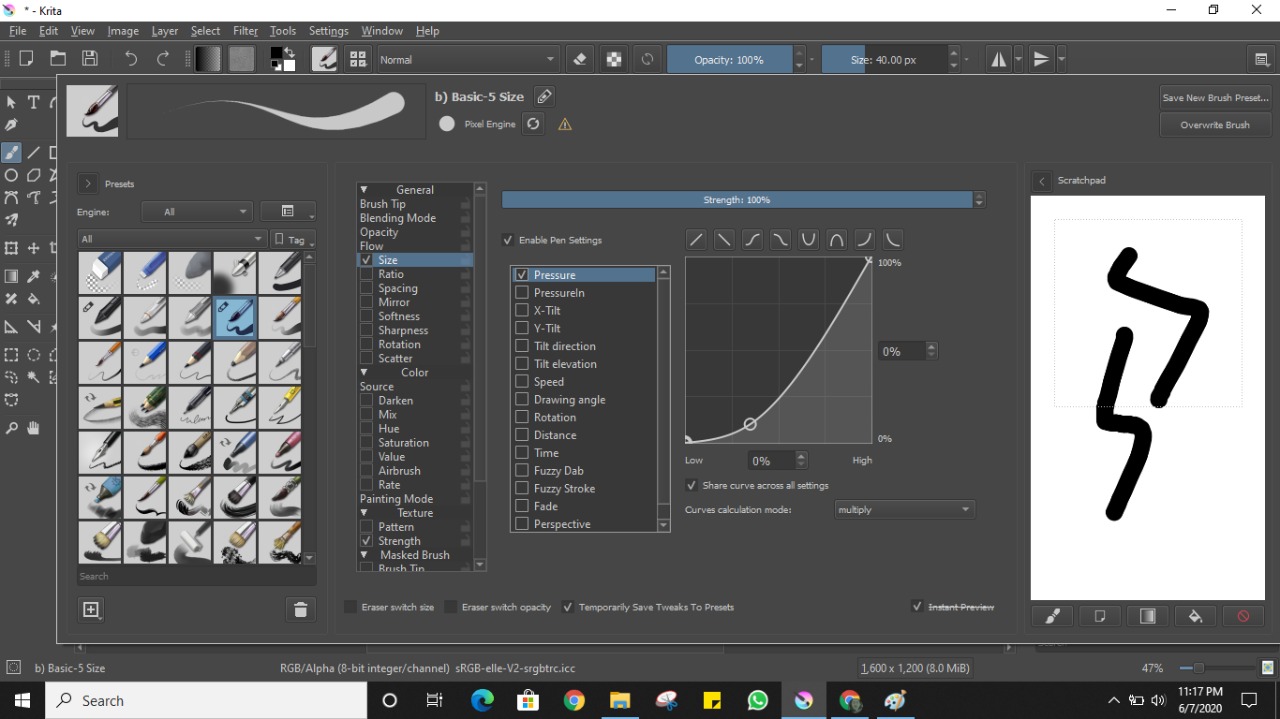The height and width of the screenshot is (719, 1280).
Task: Open the Filter menu
Action: [x=245, y=31]
